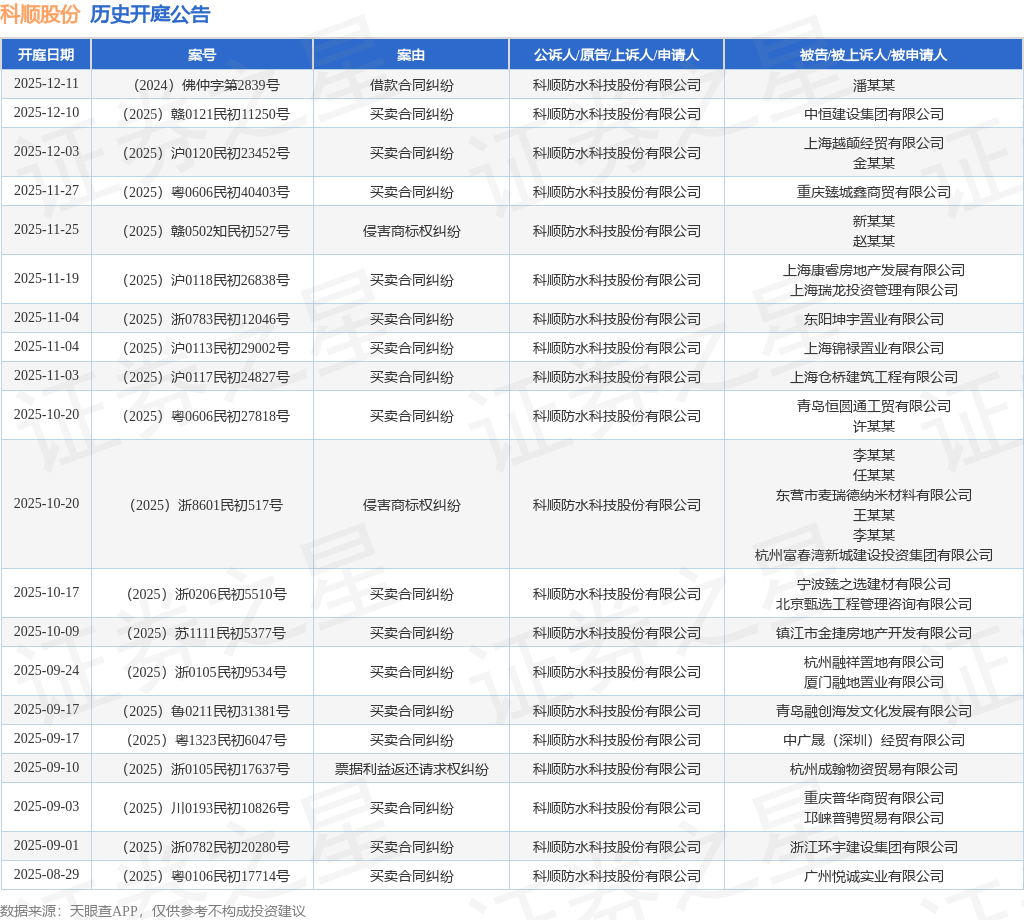Click the 借款合同纠纷 cause cell
This screenshot has height=920, width=1024.
pos(411,86)
